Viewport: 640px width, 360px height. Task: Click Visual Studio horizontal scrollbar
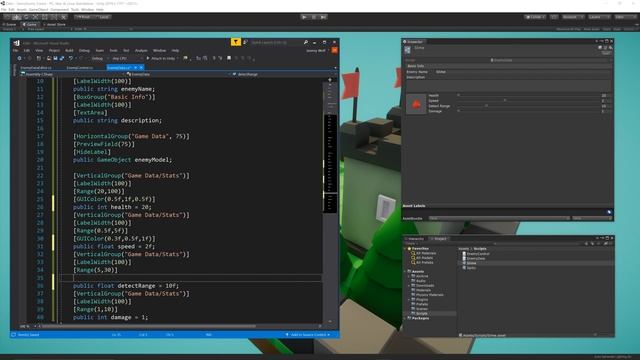pos(149,326)
